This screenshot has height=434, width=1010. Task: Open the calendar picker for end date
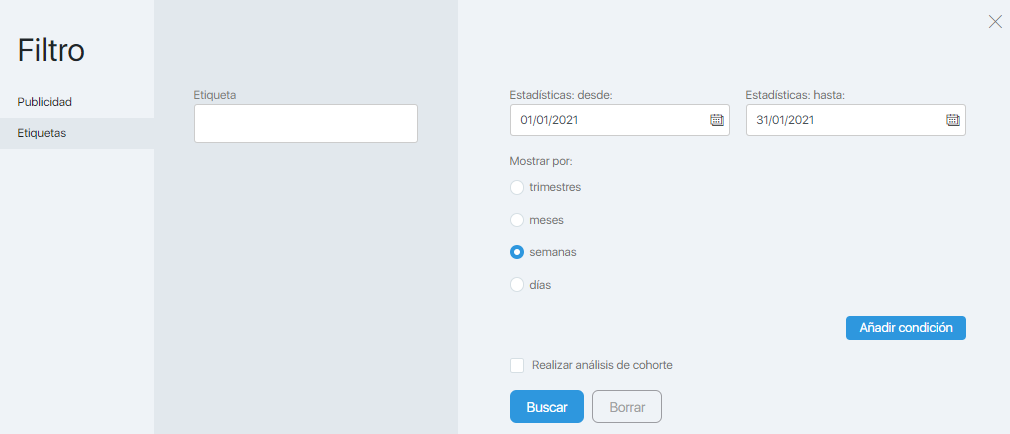click(x=952, y=120)
